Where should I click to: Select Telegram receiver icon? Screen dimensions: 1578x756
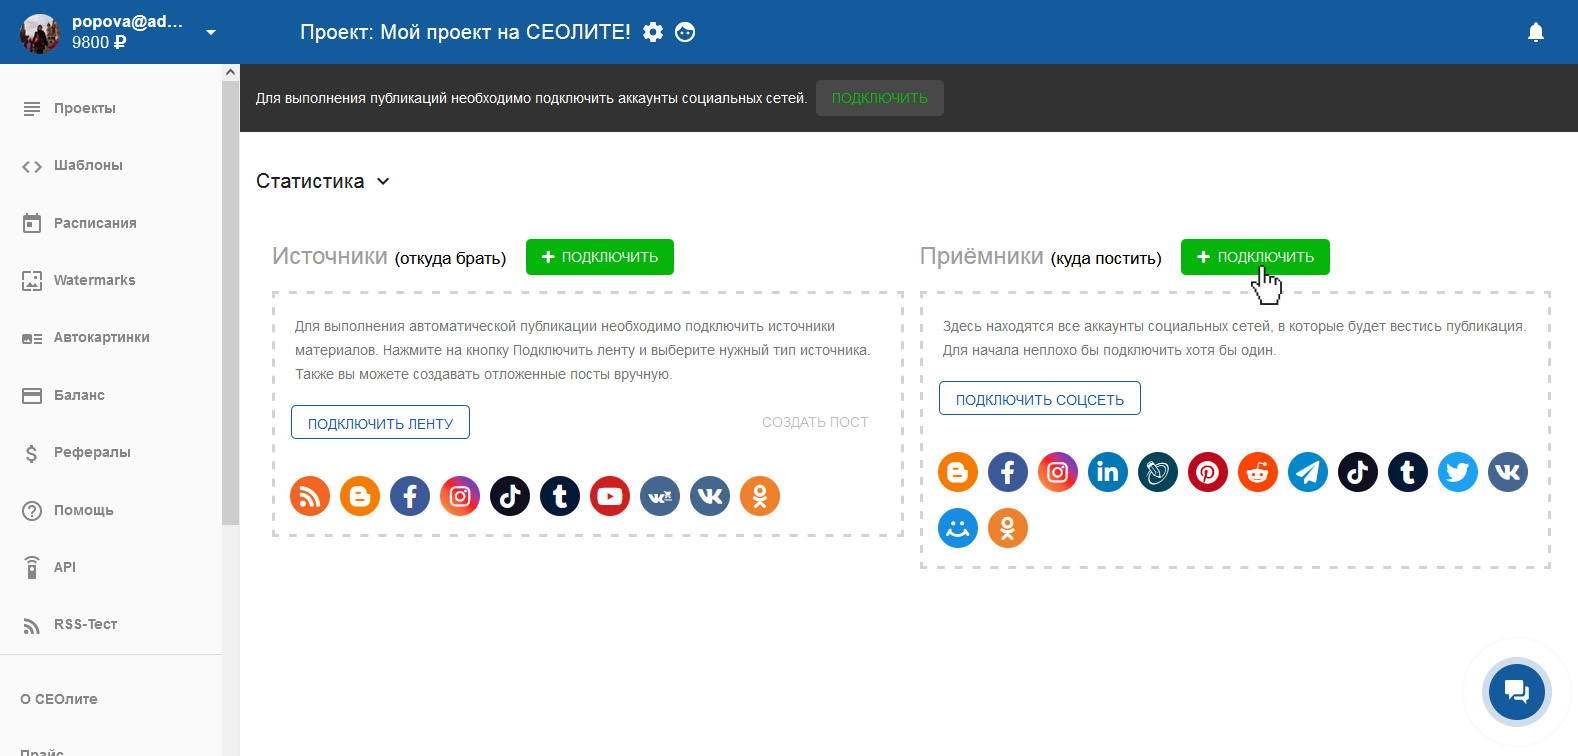(x=1308, y=472)
